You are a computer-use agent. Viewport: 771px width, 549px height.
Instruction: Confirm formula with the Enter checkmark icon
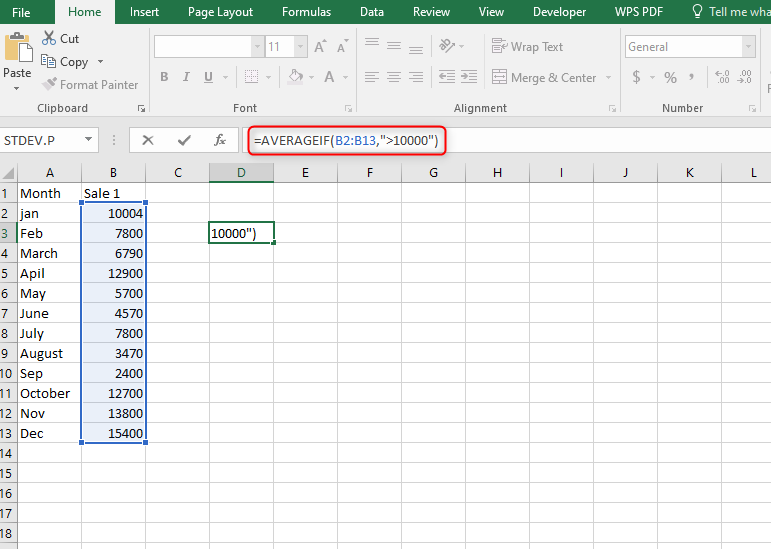(x=184, y=141)
